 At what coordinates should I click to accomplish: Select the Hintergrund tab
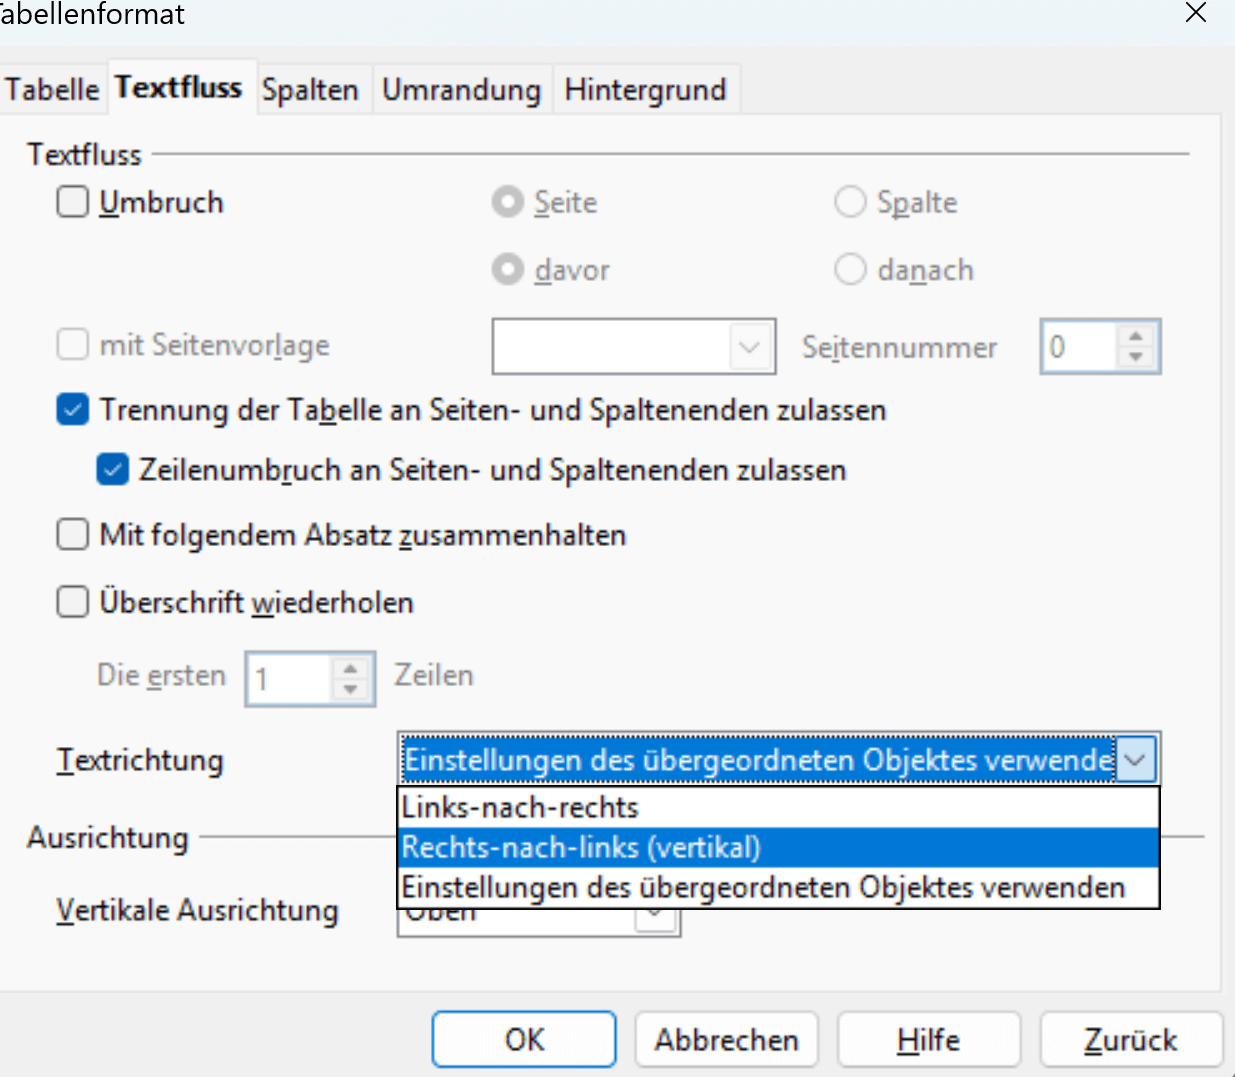645,90
